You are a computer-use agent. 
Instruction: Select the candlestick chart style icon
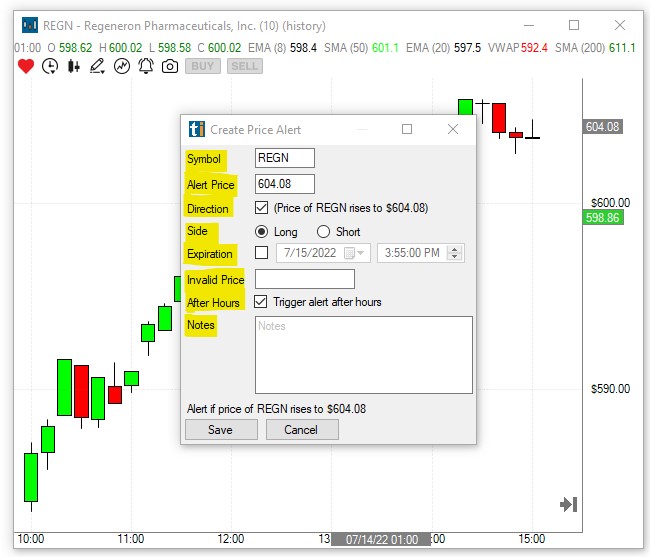click(x=73, y=66)
